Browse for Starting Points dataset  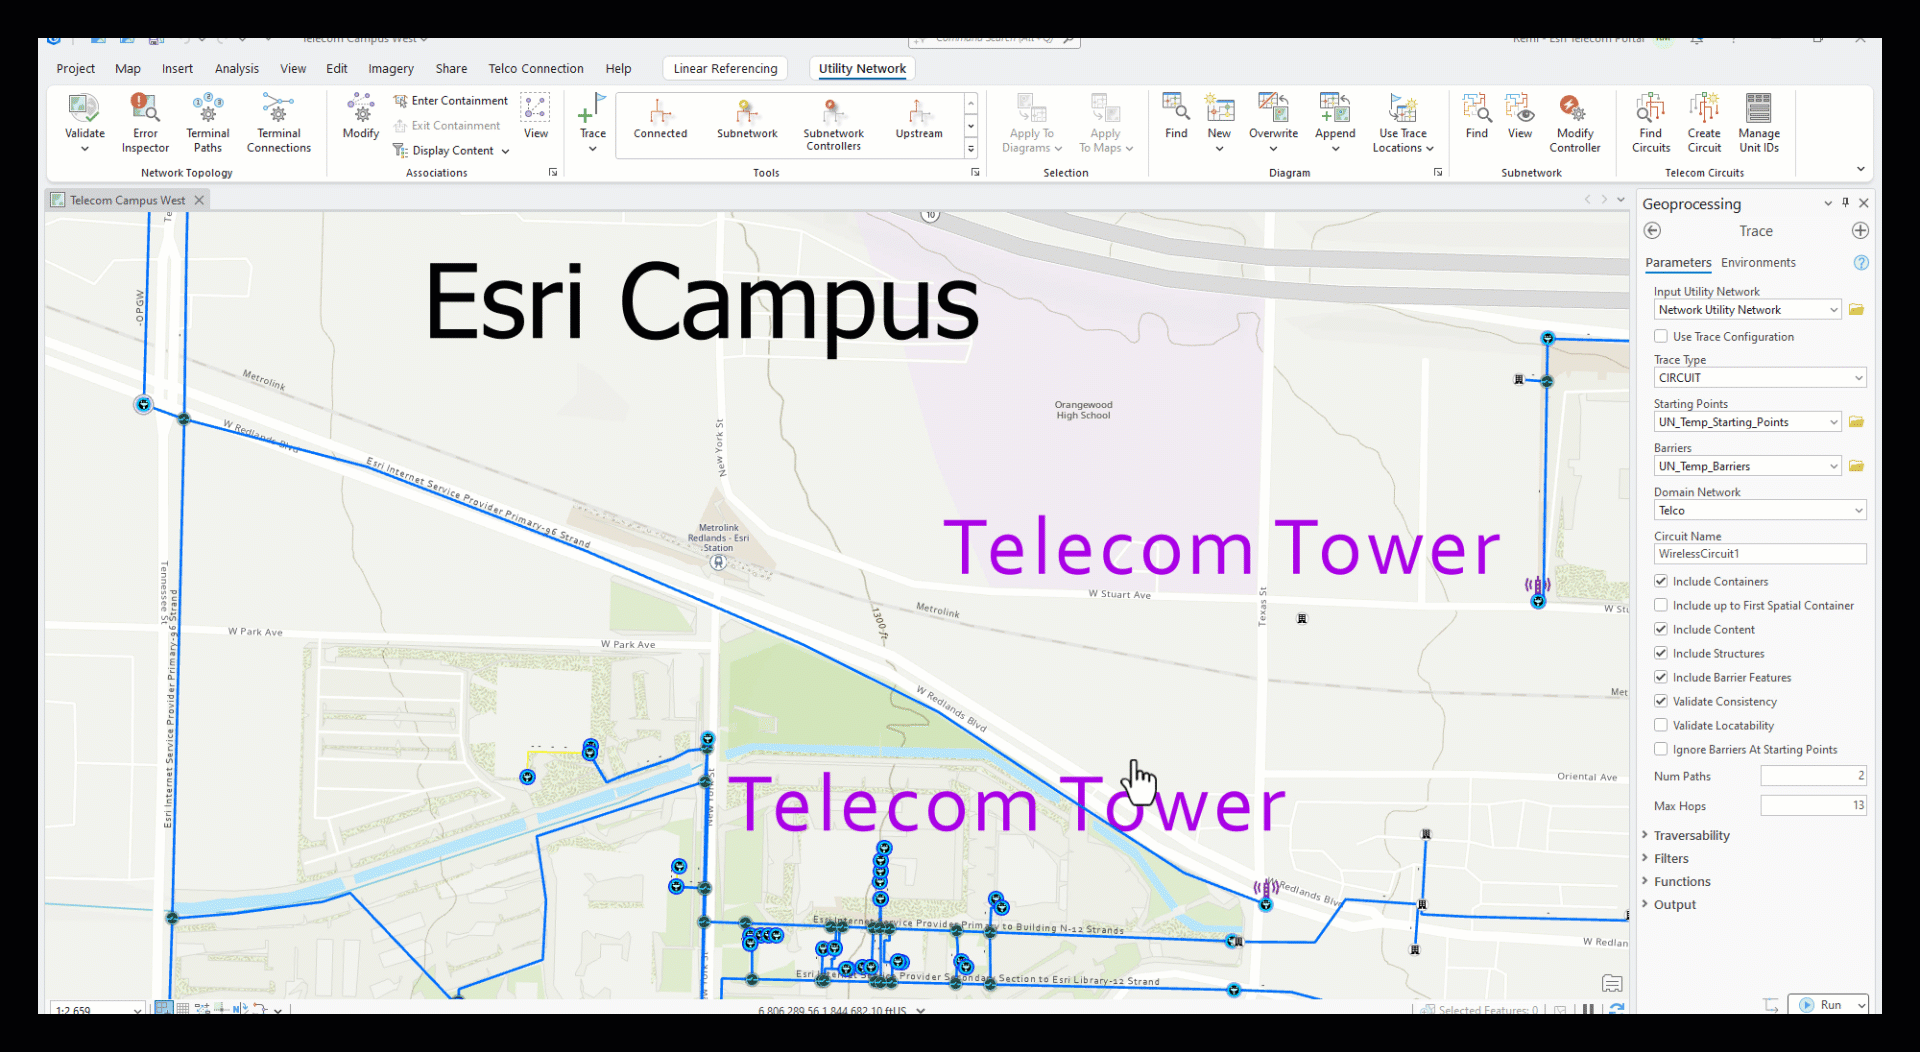[1856, 422]
